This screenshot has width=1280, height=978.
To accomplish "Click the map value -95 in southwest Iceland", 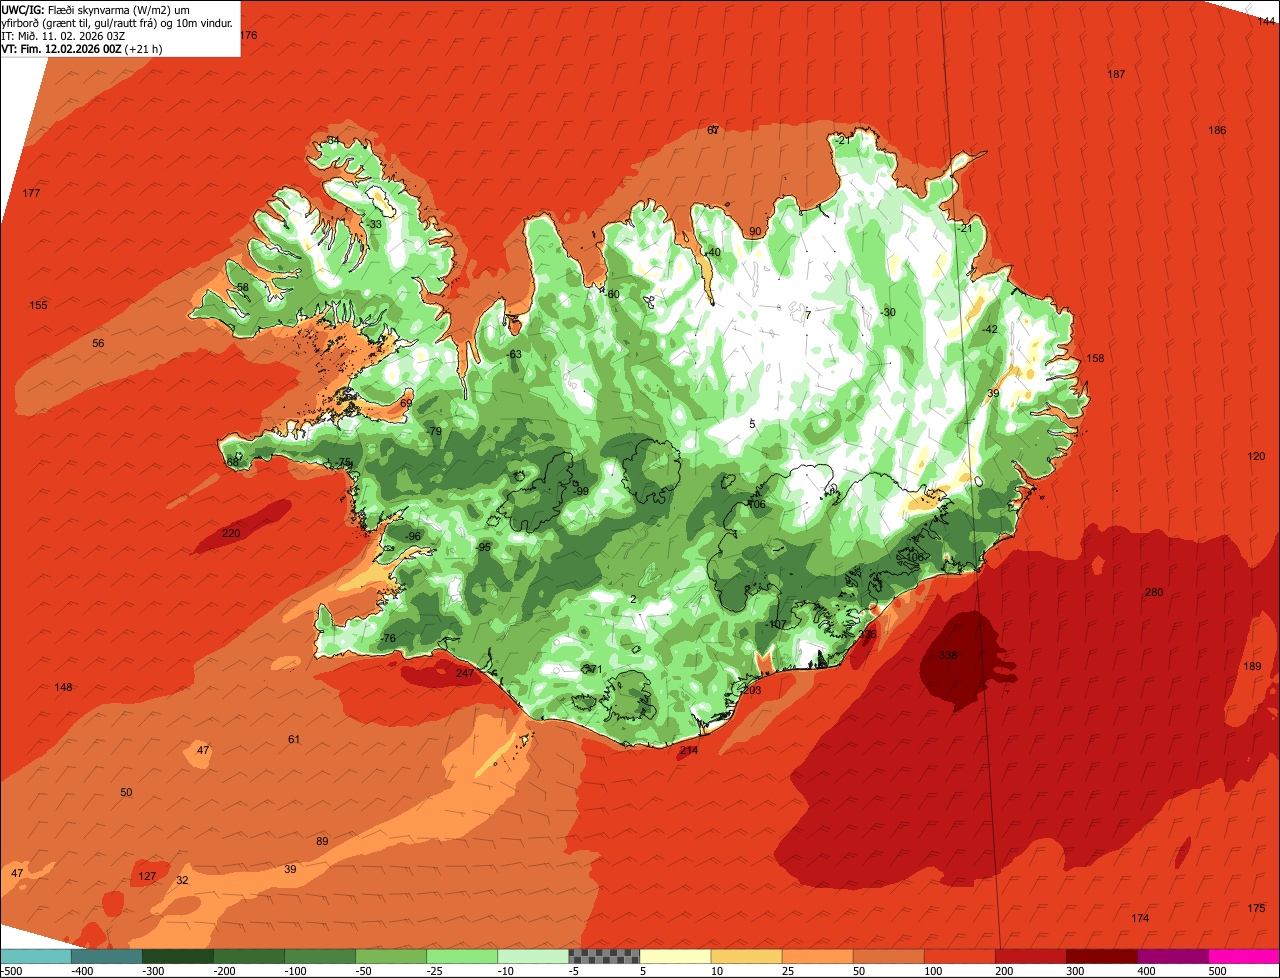I will 484,547.
